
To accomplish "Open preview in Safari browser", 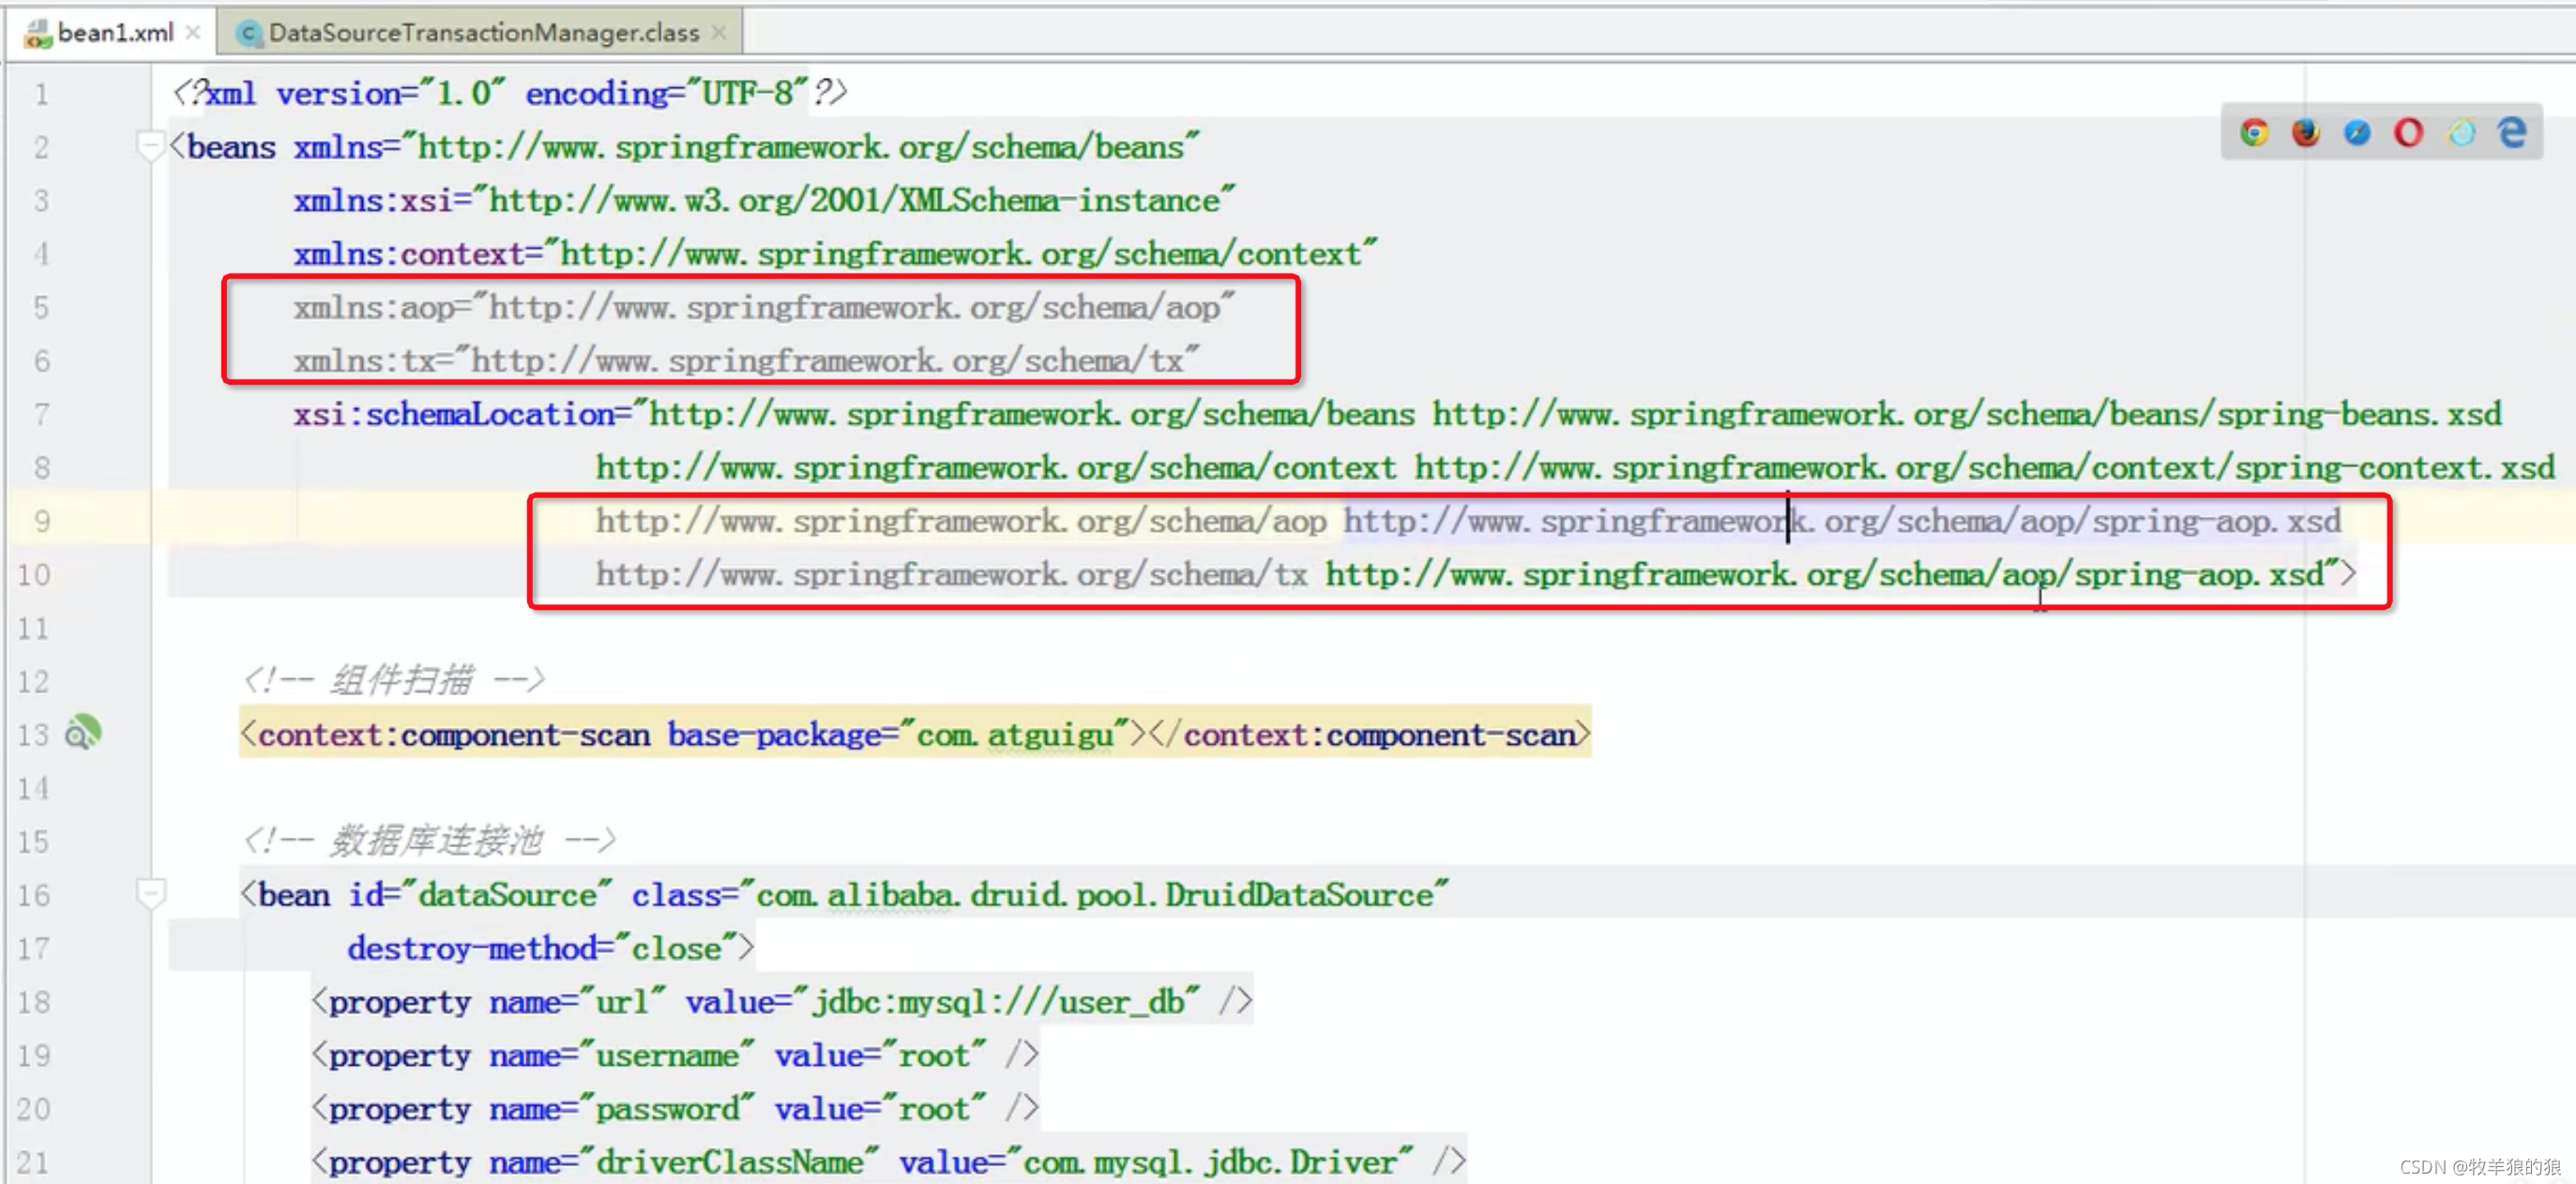I will tap(2357, 132).
